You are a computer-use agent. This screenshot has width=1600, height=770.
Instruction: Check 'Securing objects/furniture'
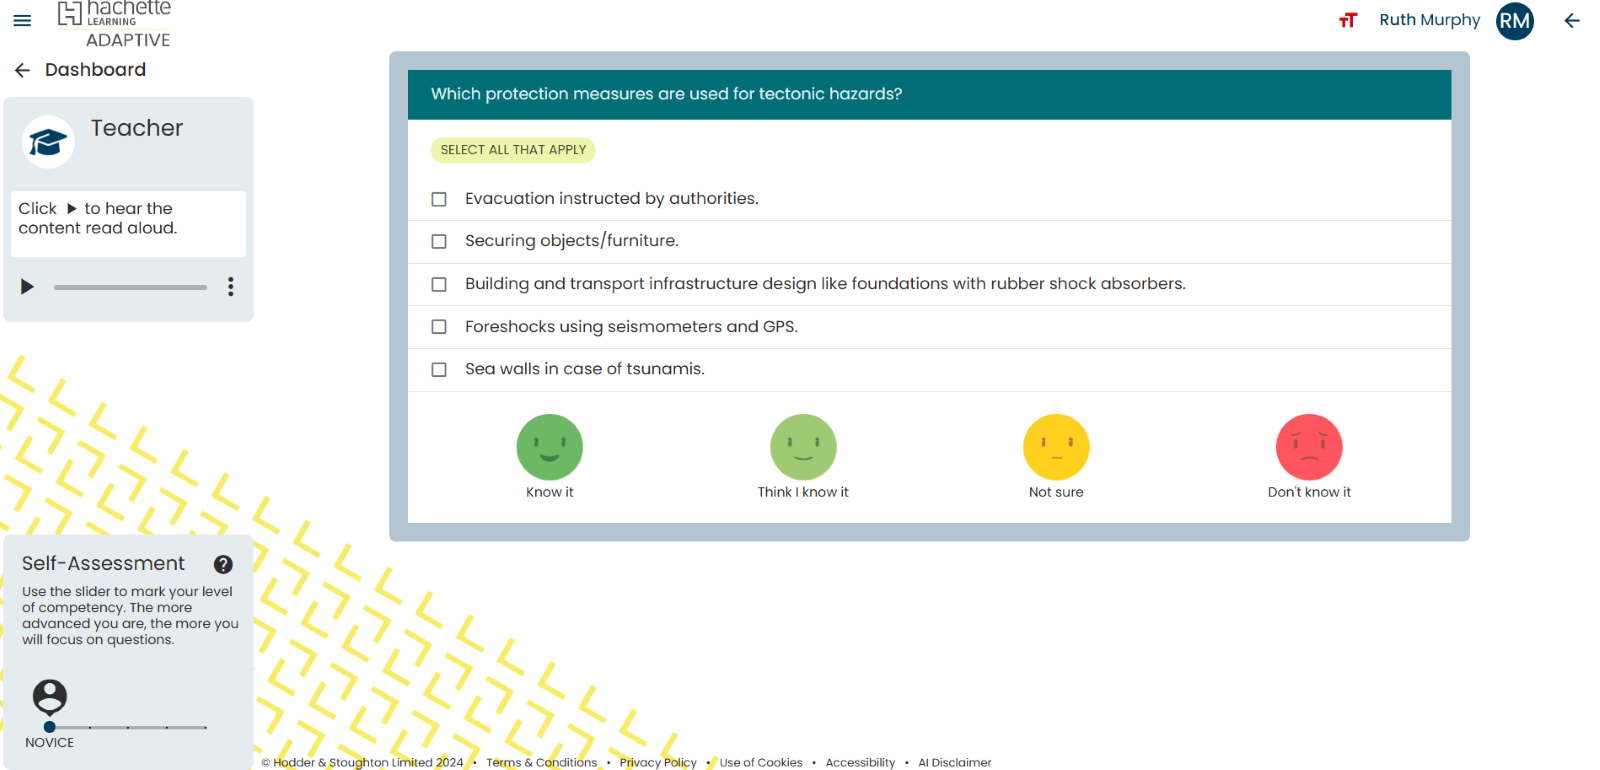pyautogui.click(x=439, y=241)
